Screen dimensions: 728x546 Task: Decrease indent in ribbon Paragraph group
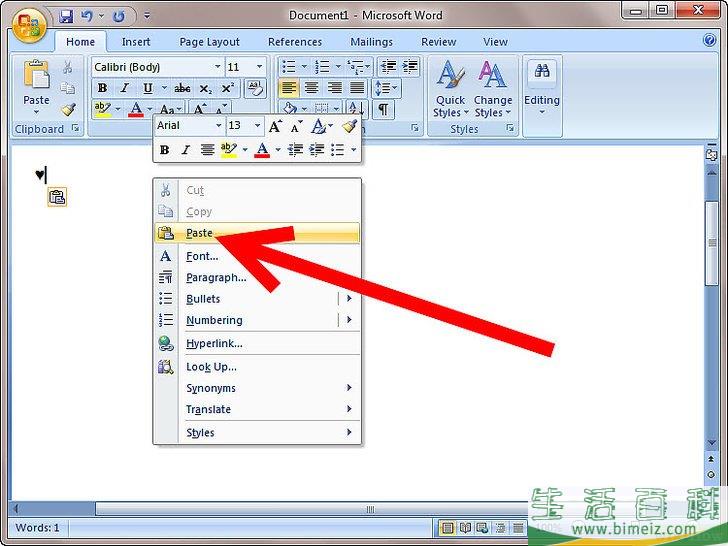click(388, 67)
